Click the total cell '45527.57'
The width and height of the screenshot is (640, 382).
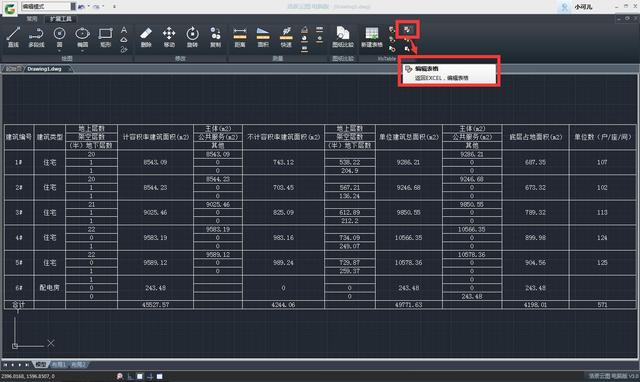[x=156, y=305]
